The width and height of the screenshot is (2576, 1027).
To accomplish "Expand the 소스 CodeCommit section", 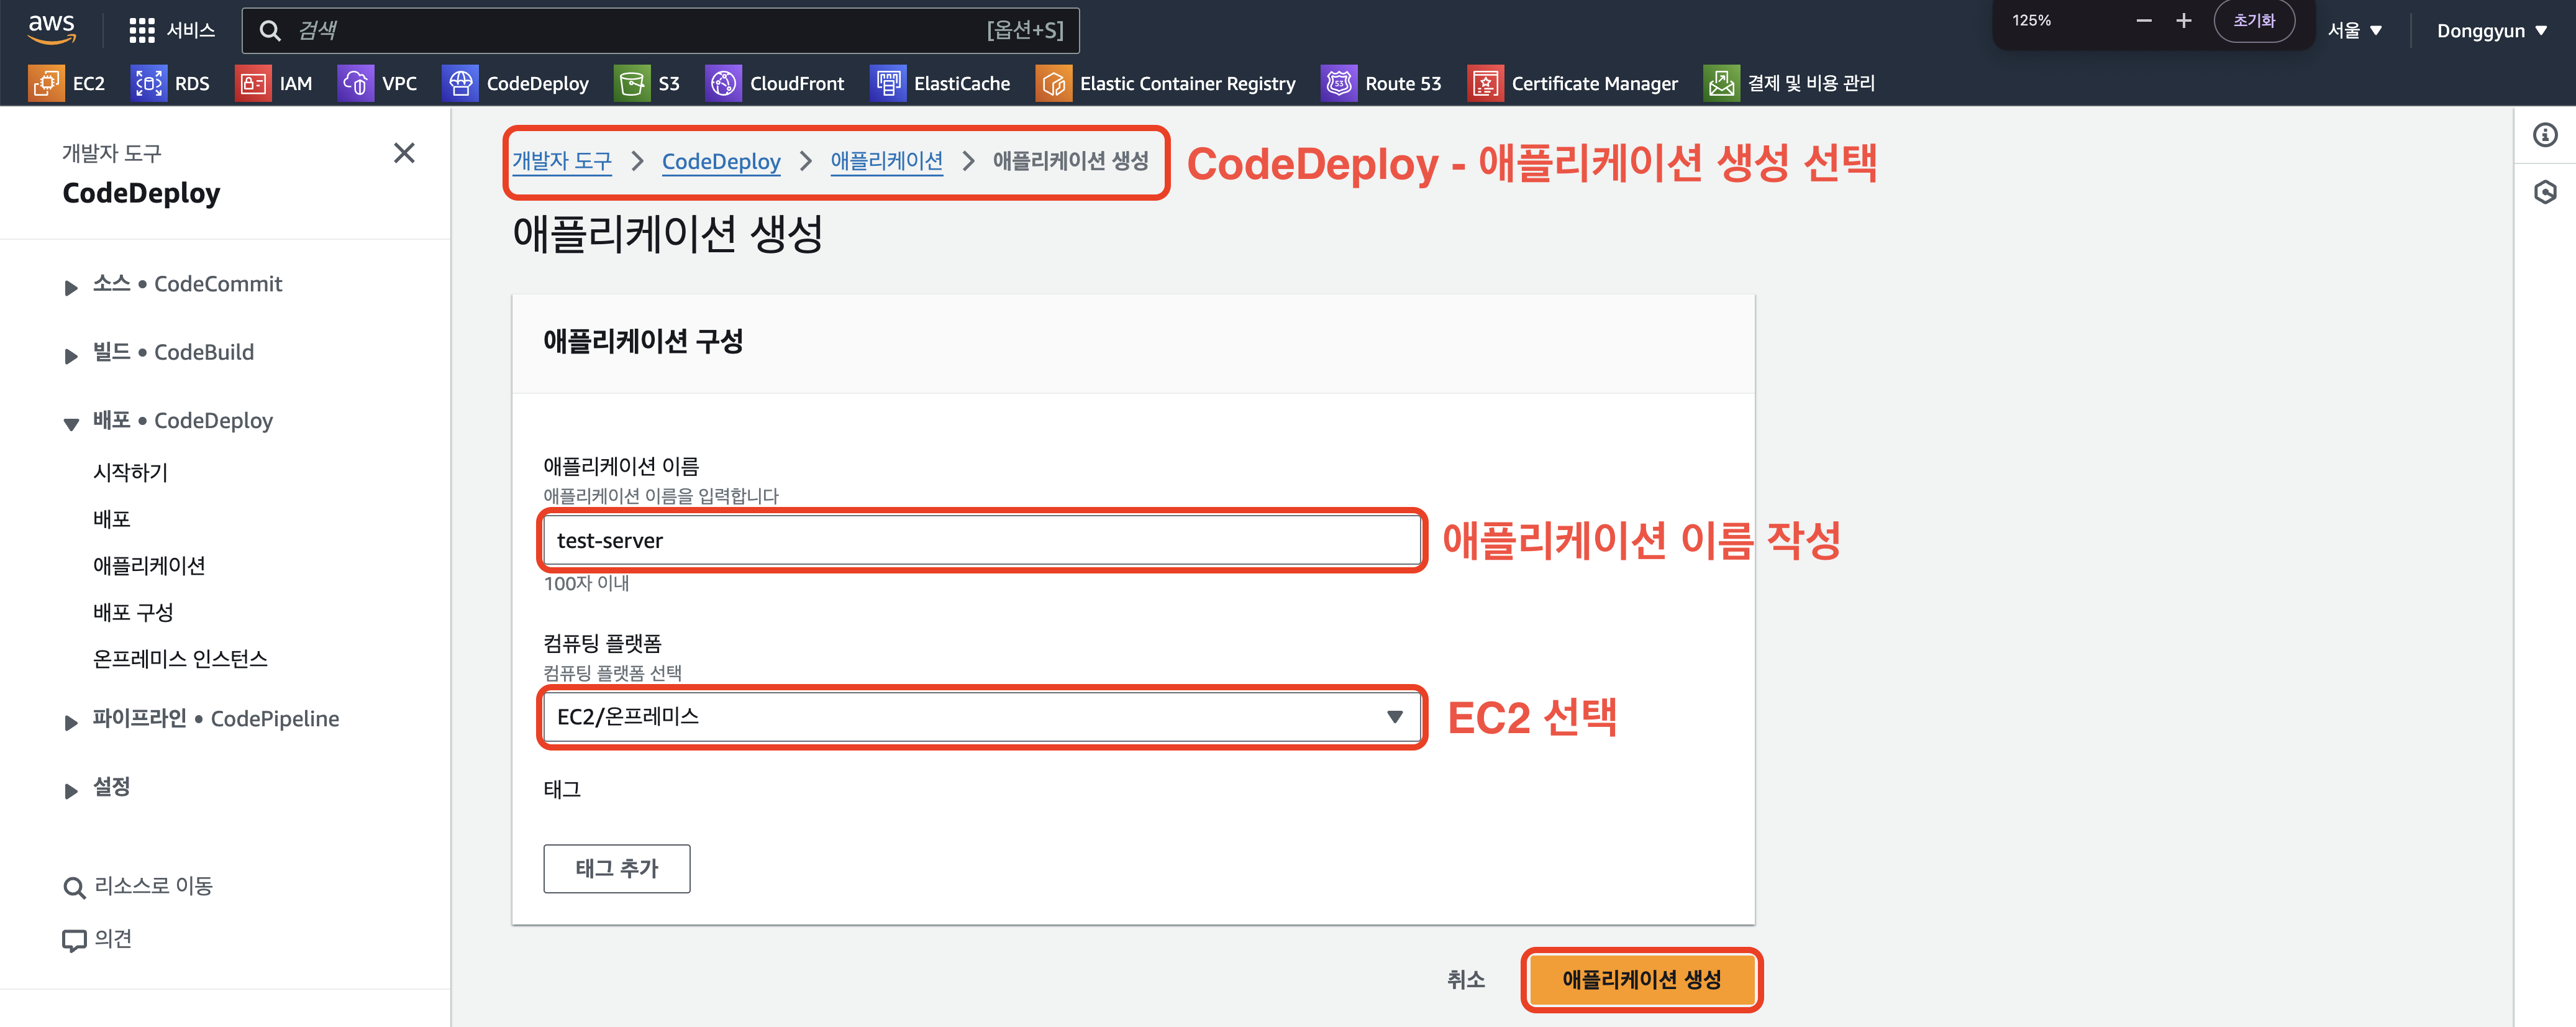I will 71,288.
